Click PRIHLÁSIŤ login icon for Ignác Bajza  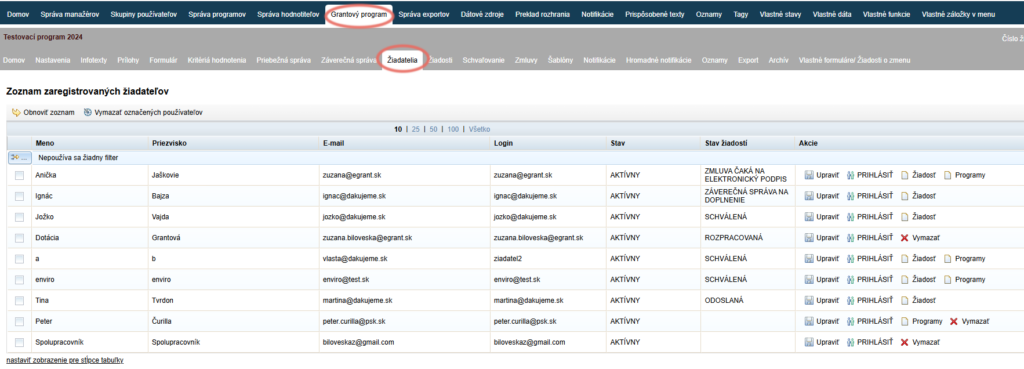pyautogui.click(x=851, y=196)
